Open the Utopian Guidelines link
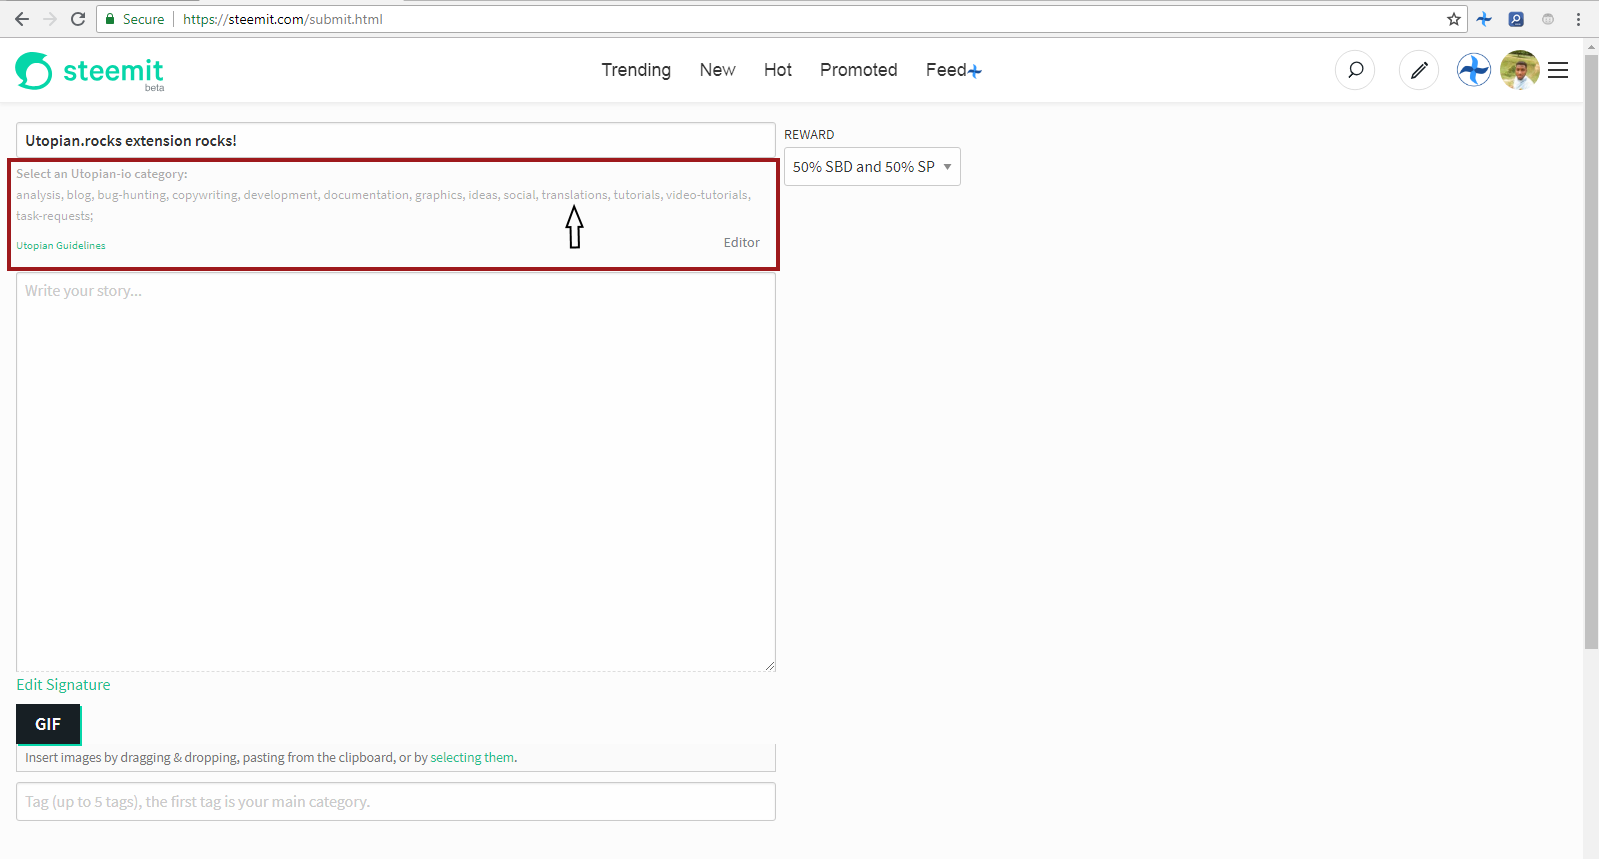This screenshot has height=859, width=1599. pos(61,245)
